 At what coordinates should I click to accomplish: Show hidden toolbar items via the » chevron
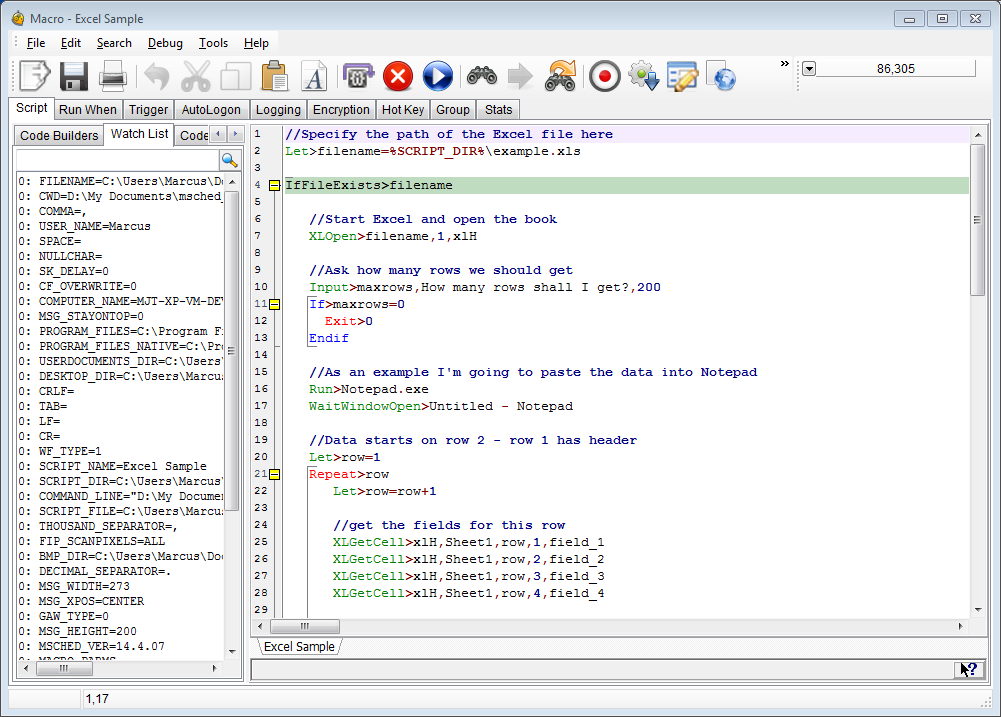click(x=785, y=63)
